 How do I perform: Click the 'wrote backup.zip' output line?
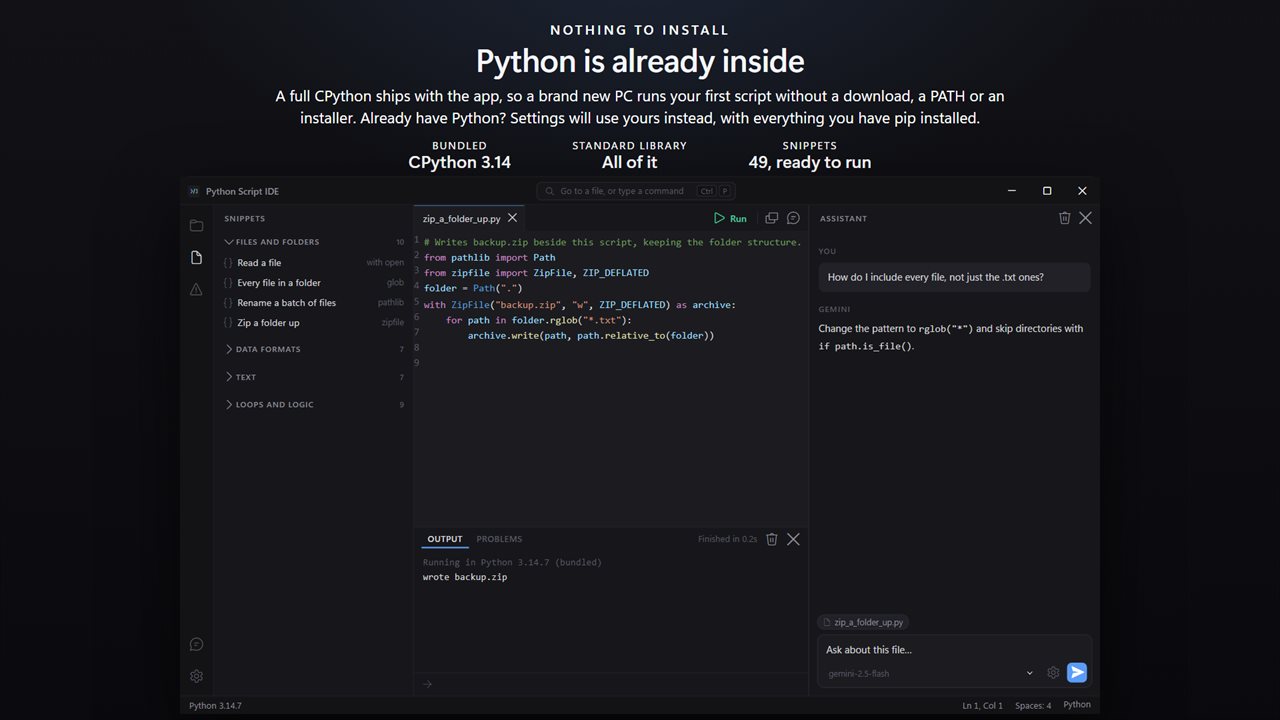coord(465,577)
